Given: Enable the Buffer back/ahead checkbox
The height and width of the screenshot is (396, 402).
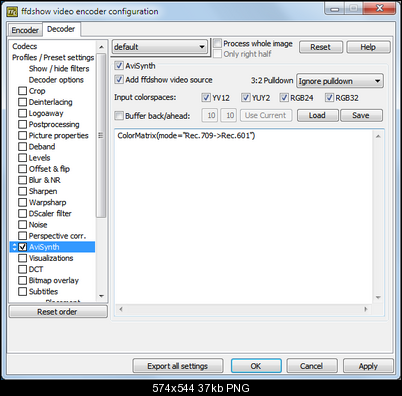Looking at the screenshot, I should 119,116.
